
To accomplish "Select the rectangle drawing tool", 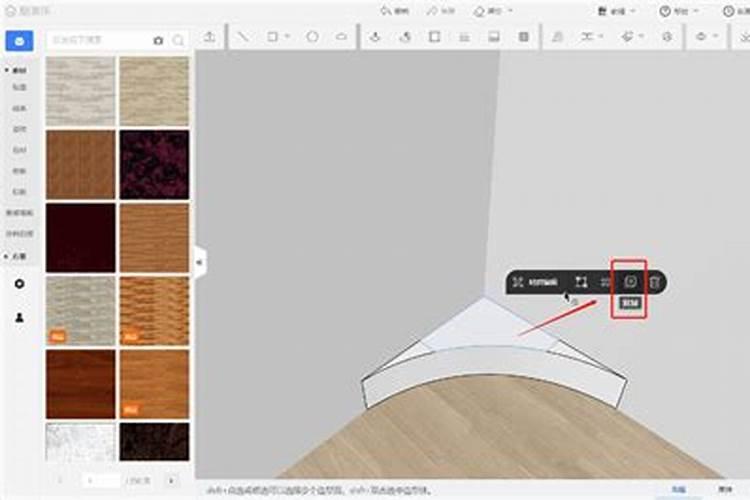I will pyautogui.click(x=272, y=36).
